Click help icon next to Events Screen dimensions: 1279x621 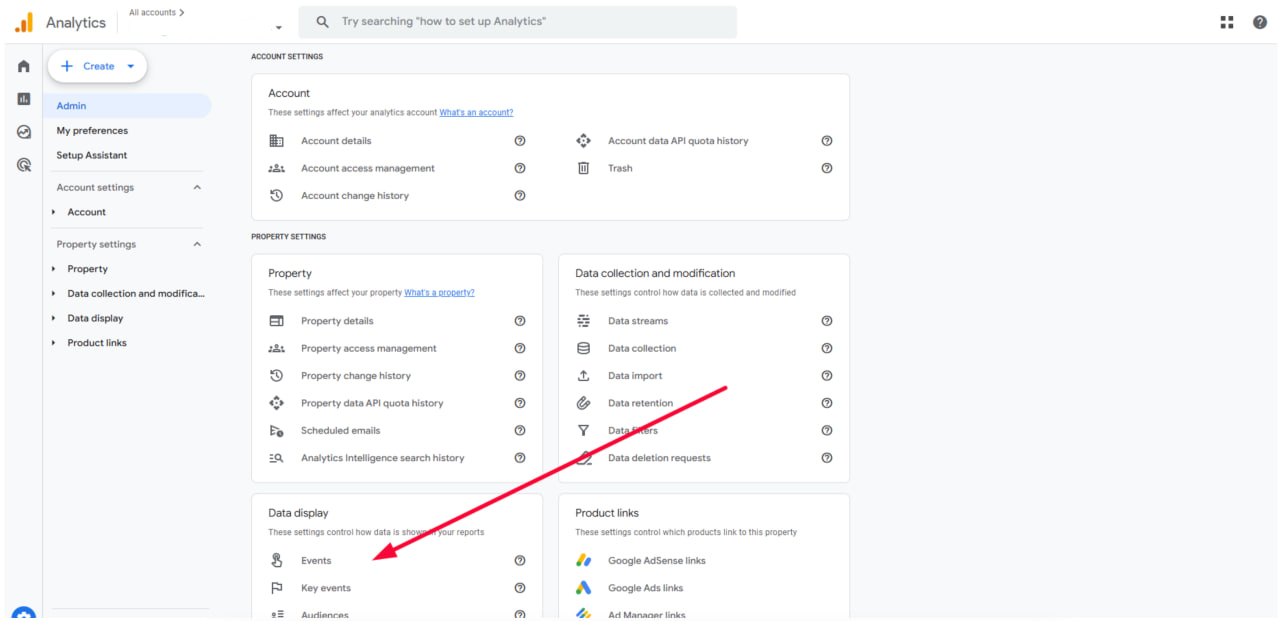click(x=520, y=561)
